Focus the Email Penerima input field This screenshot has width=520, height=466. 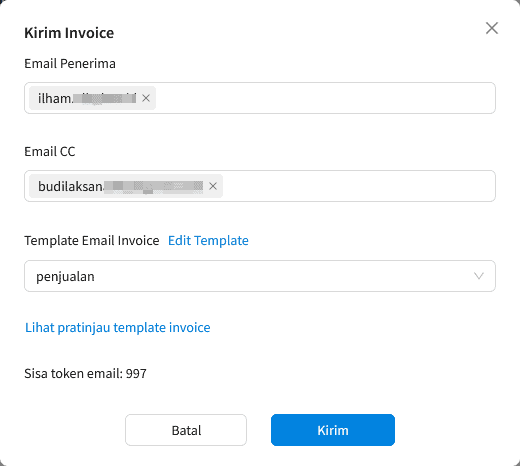coord(325,98)
